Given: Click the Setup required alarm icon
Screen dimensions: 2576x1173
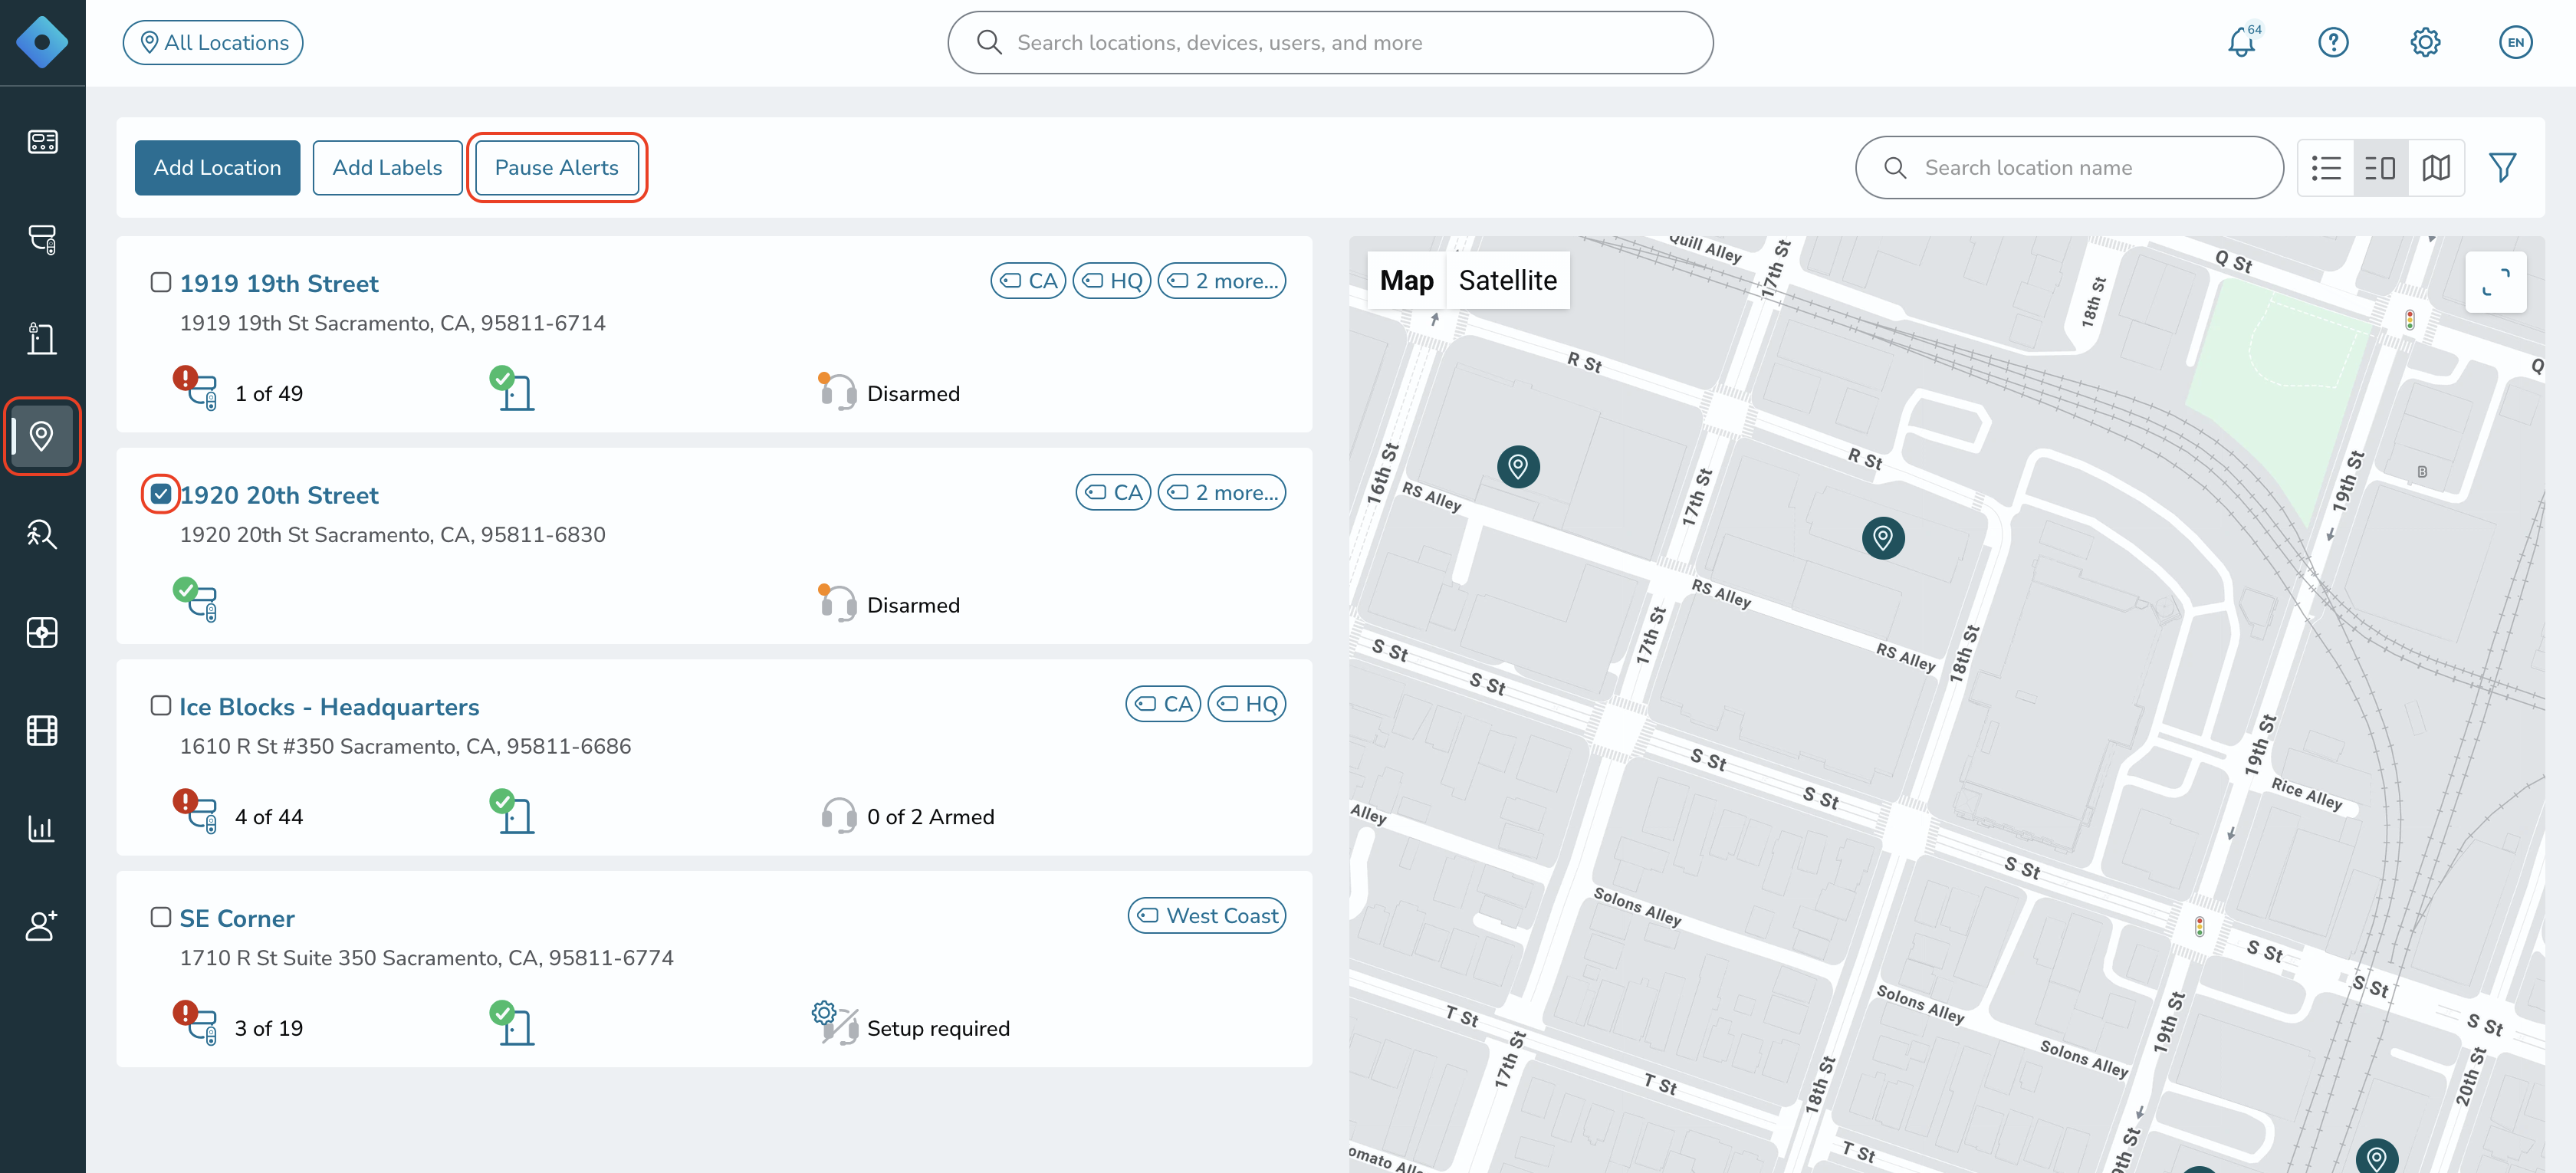Looking at the screenshot, I should [x=836, y=1023].
